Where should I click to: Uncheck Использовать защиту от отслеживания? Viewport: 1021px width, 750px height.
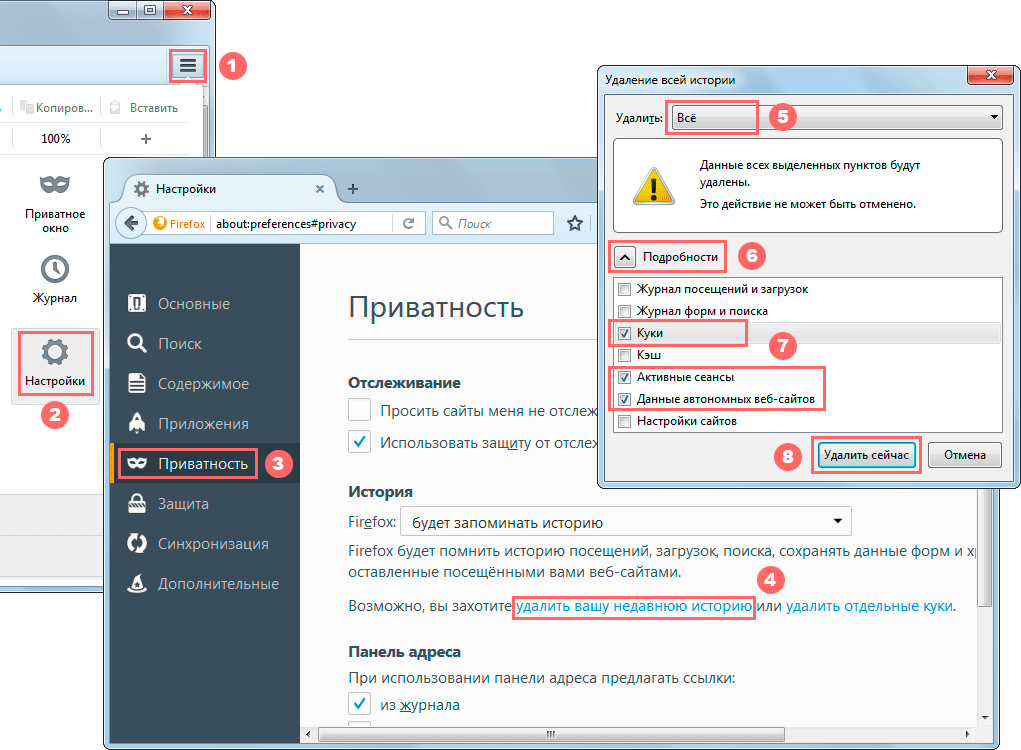[359, 441]
